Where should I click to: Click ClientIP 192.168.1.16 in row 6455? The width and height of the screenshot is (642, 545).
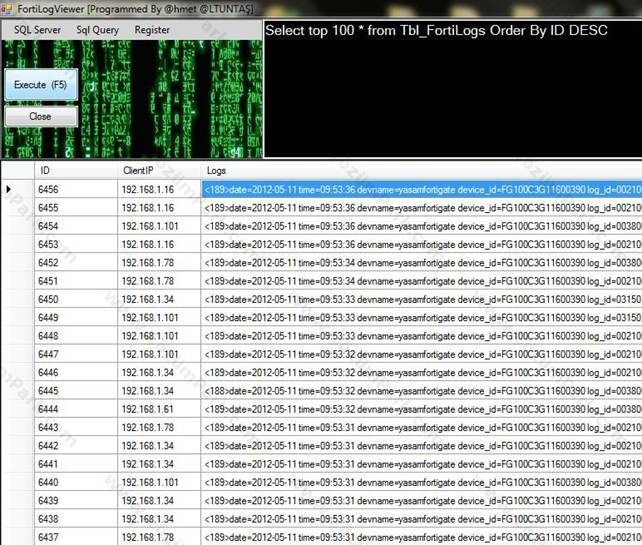pyautogui.click(x=159, y=208)
